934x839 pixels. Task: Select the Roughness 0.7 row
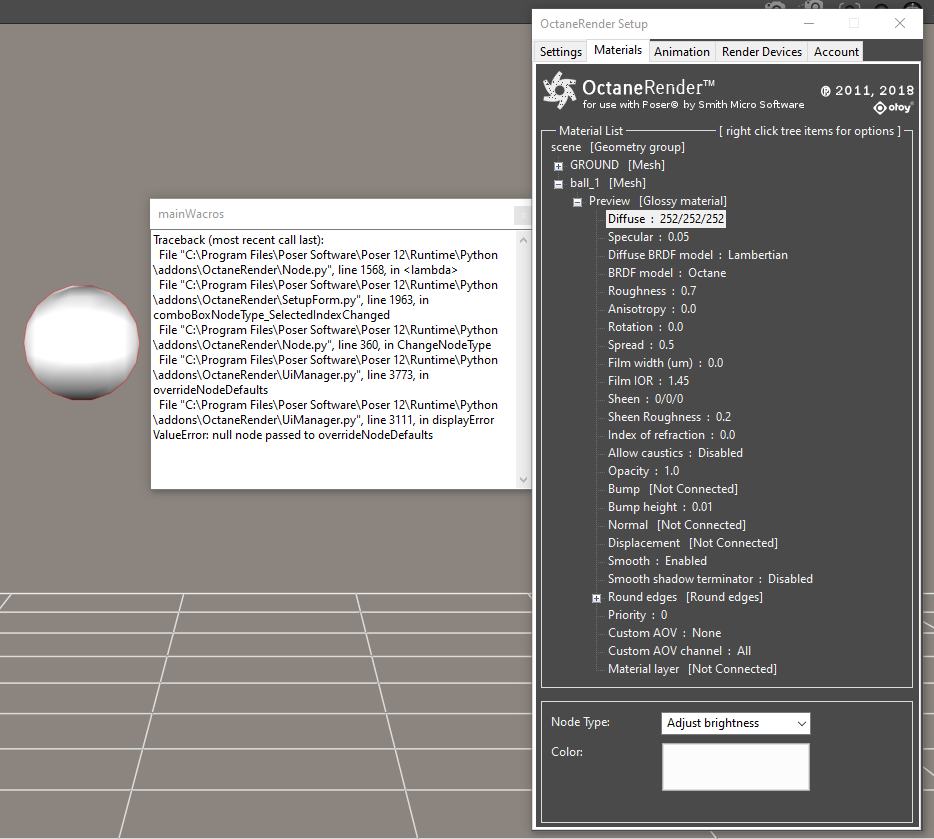pyautogui.click(x=652, y=291)
